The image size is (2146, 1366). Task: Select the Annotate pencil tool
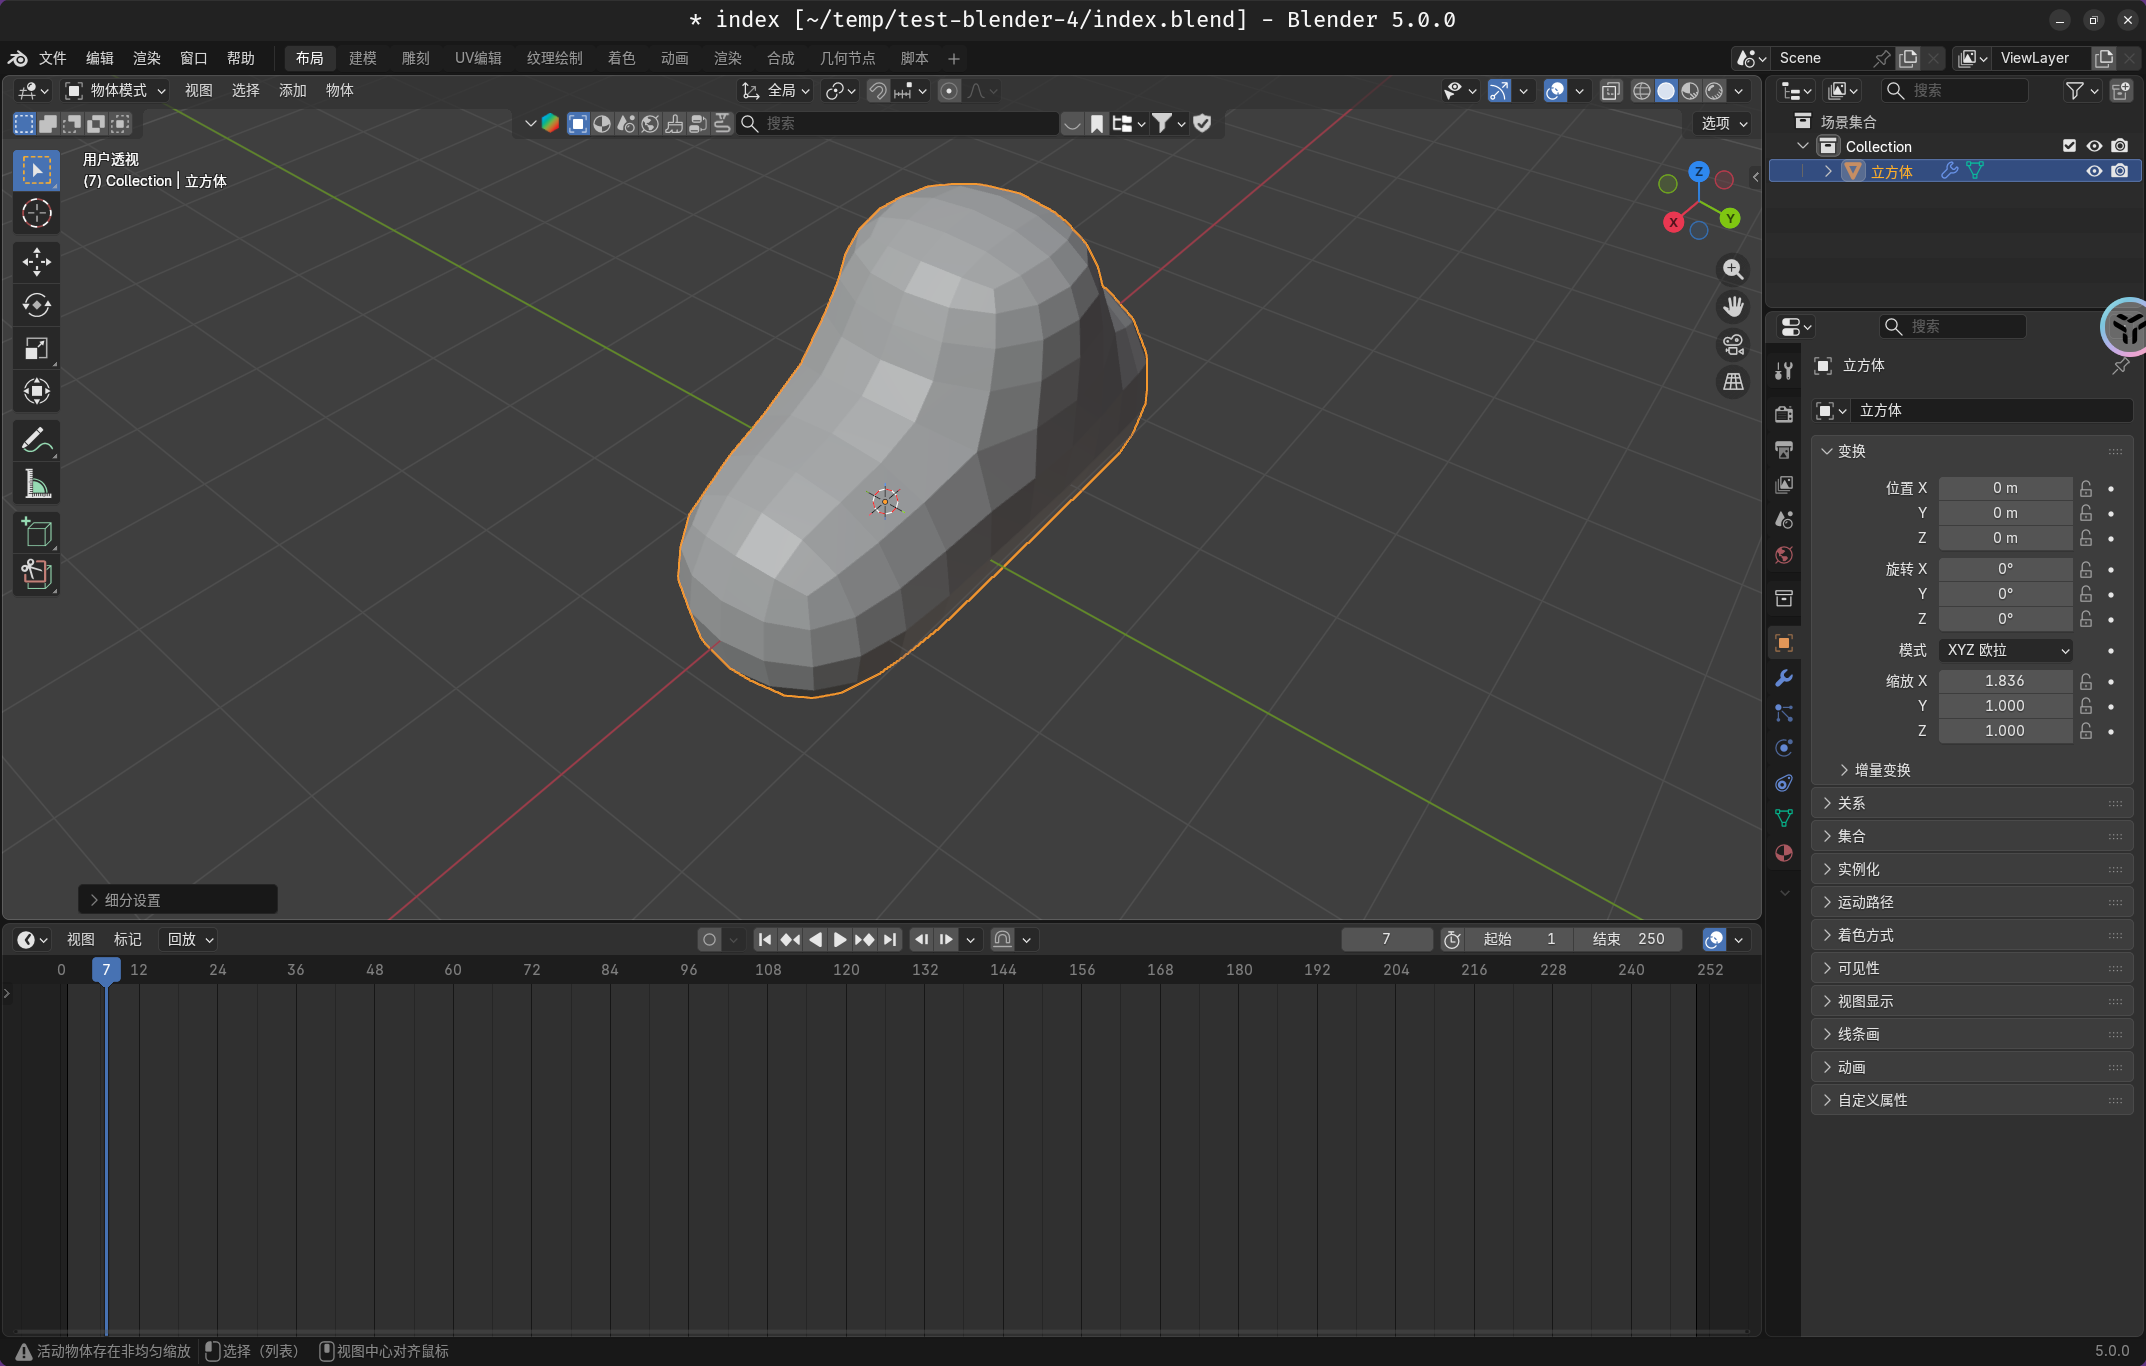pyautogui.click(x=37, y=441)
